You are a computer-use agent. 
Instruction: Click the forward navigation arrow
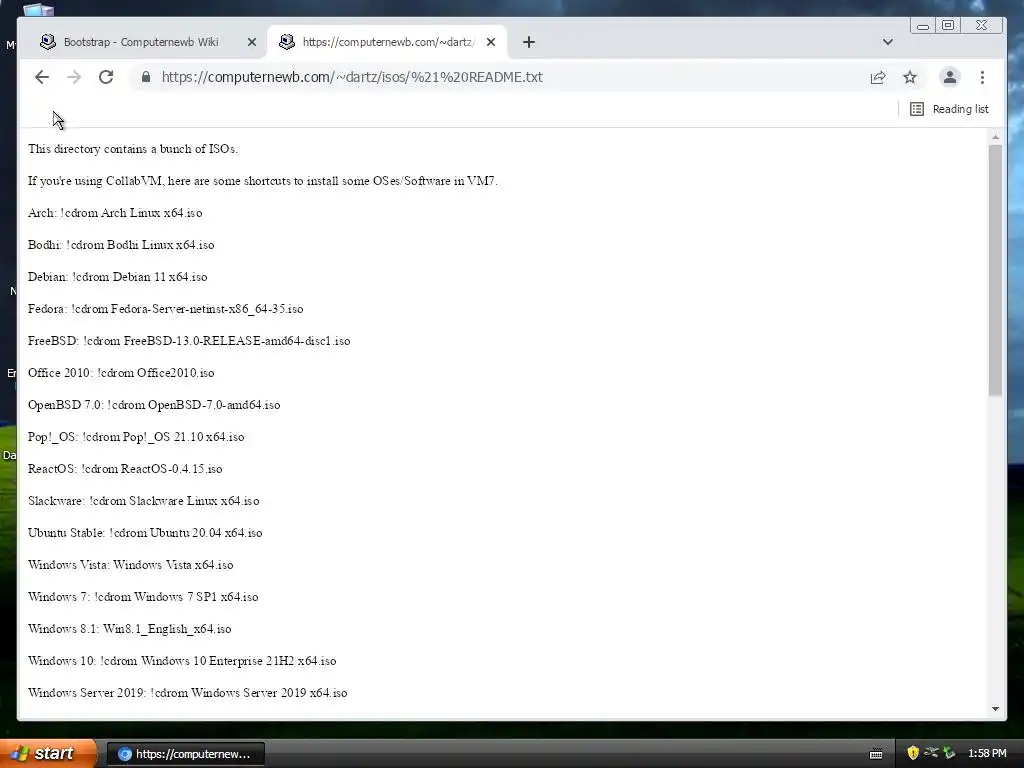(x=74, y=77)
